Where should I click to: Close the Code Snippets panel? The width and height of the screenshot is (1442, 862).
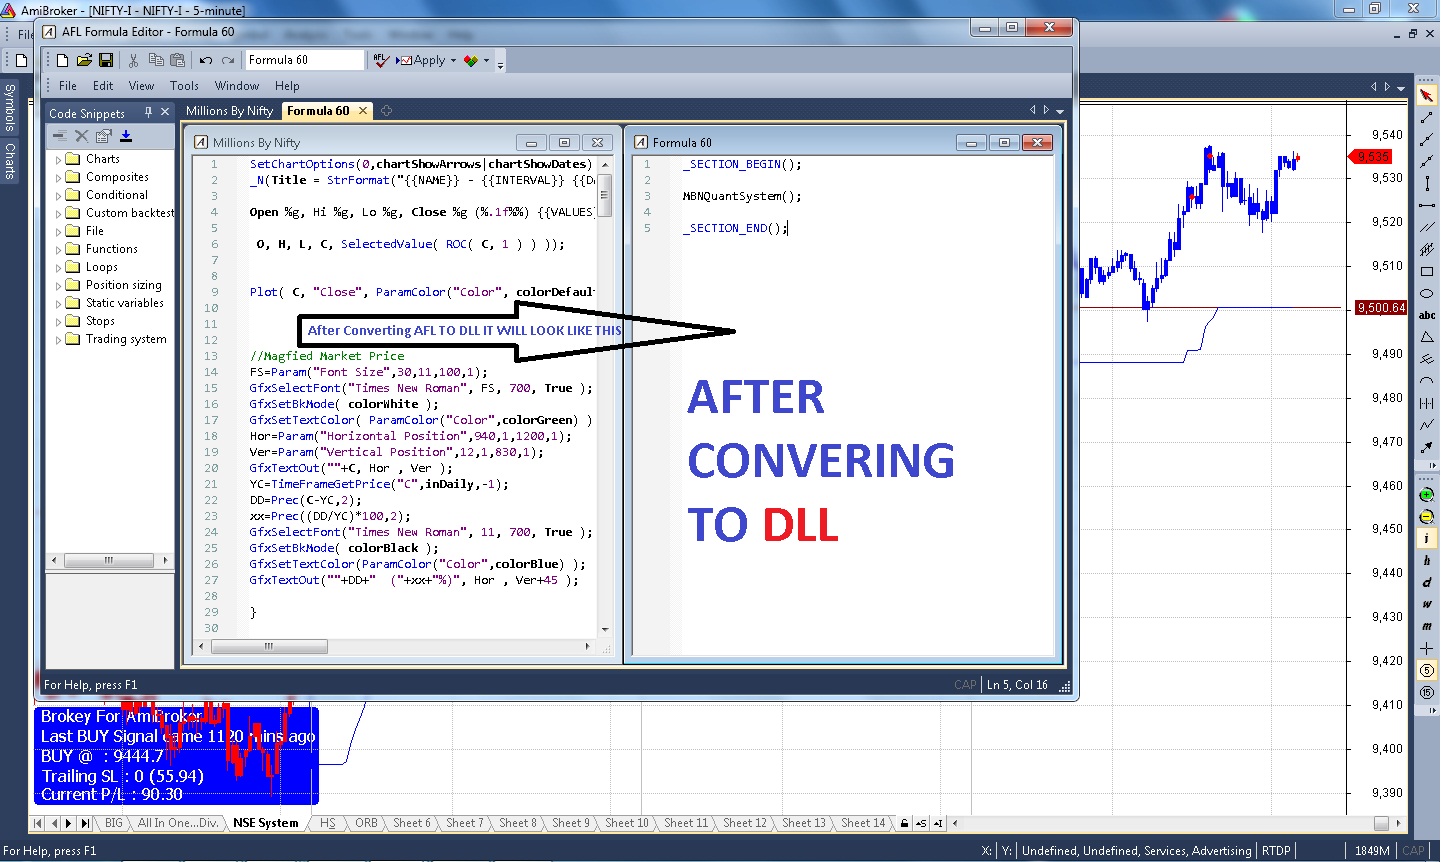165,112
